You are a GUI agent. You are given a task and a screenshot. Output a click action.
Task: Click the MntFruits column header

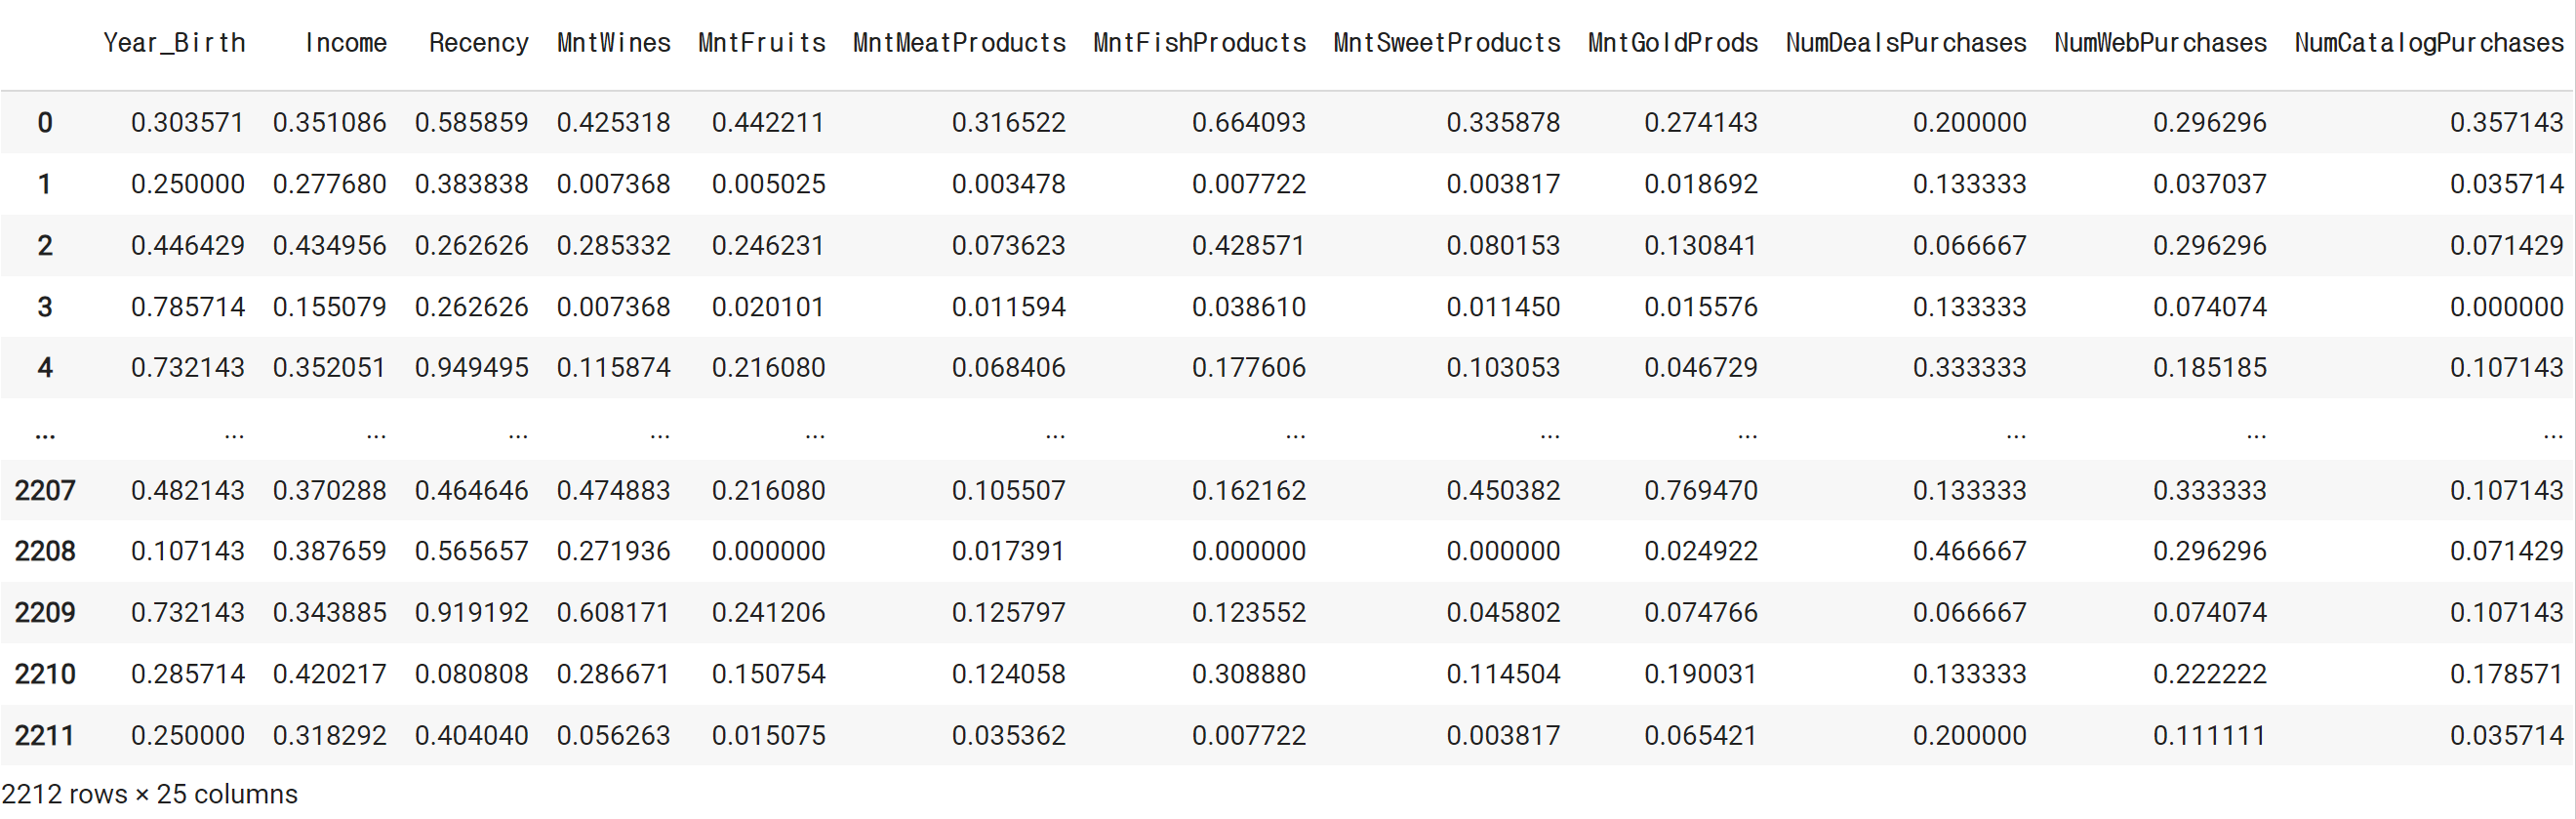point(761,43)
